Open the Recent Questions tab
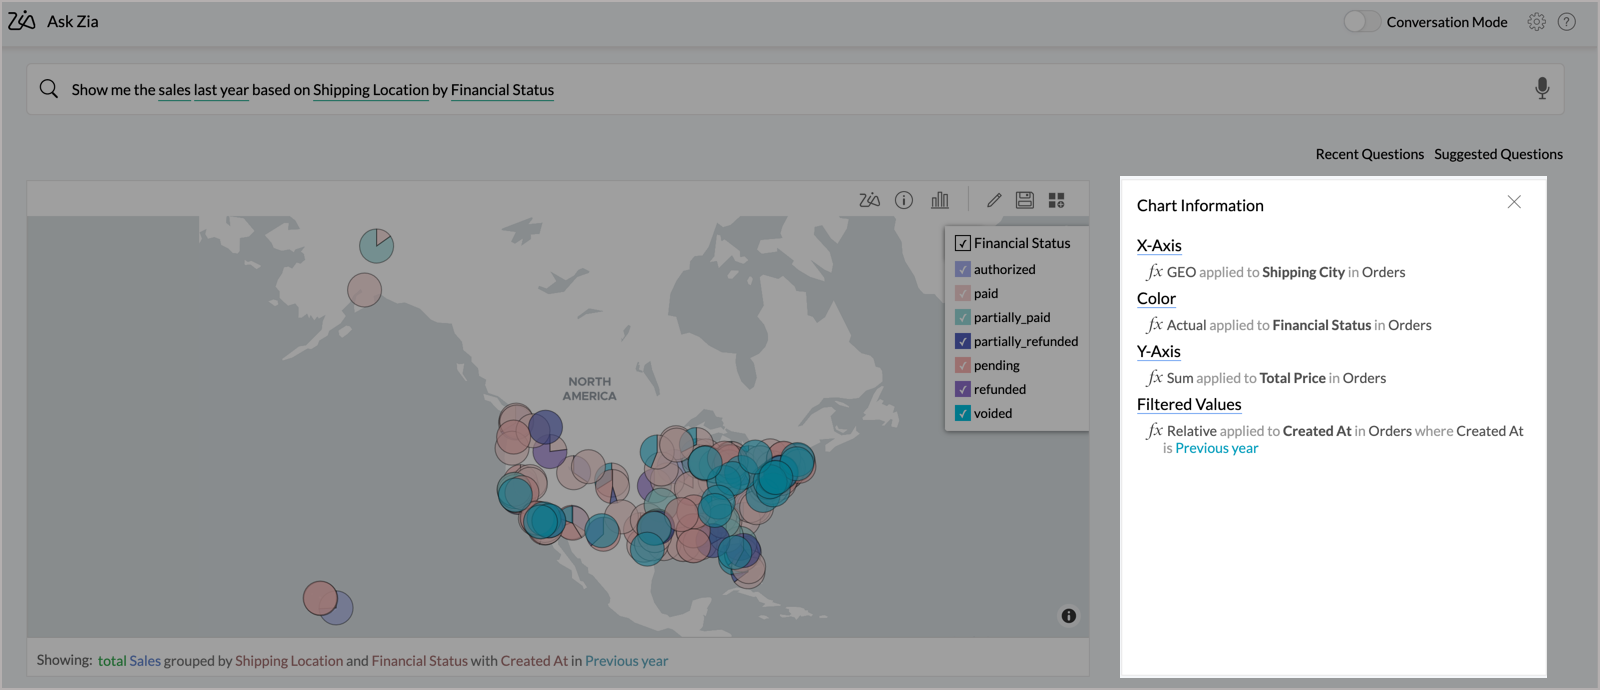1600x690 pixels. (1369, 154)
